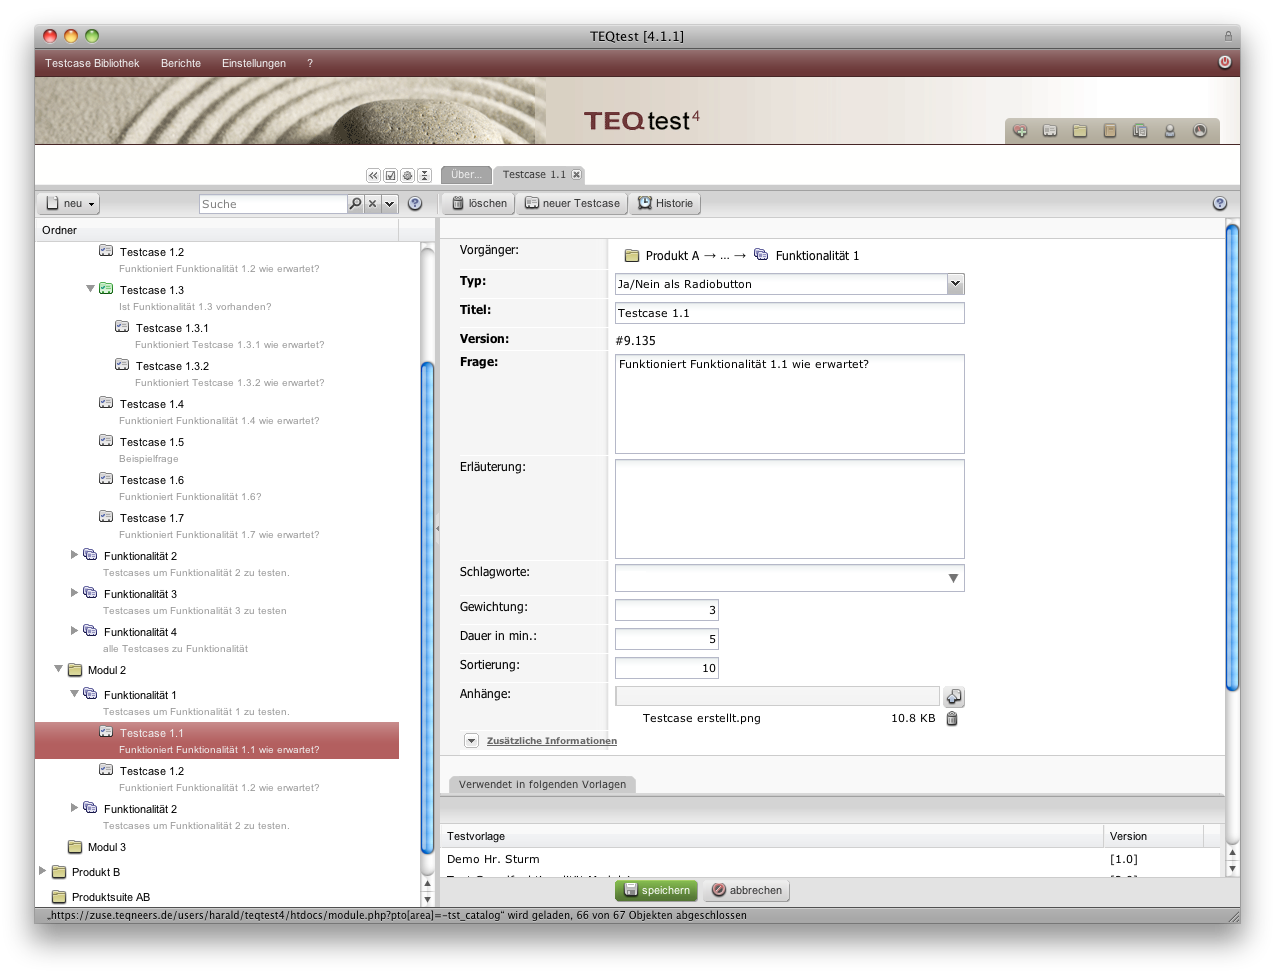Click the checkmark box icon left of tabs
1280x978 pixels.
click(390, 175)
